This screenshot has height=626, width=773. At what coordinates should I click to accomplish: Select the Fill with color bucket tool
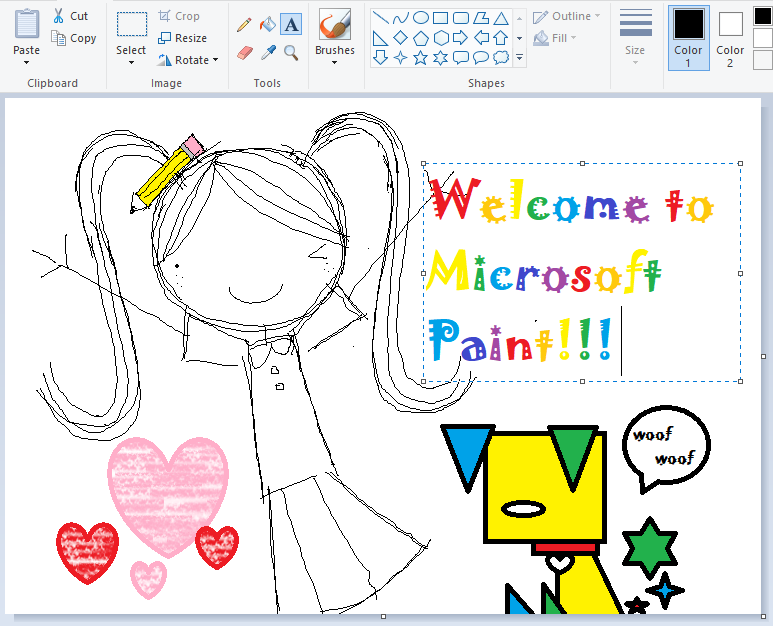(268, 24)
